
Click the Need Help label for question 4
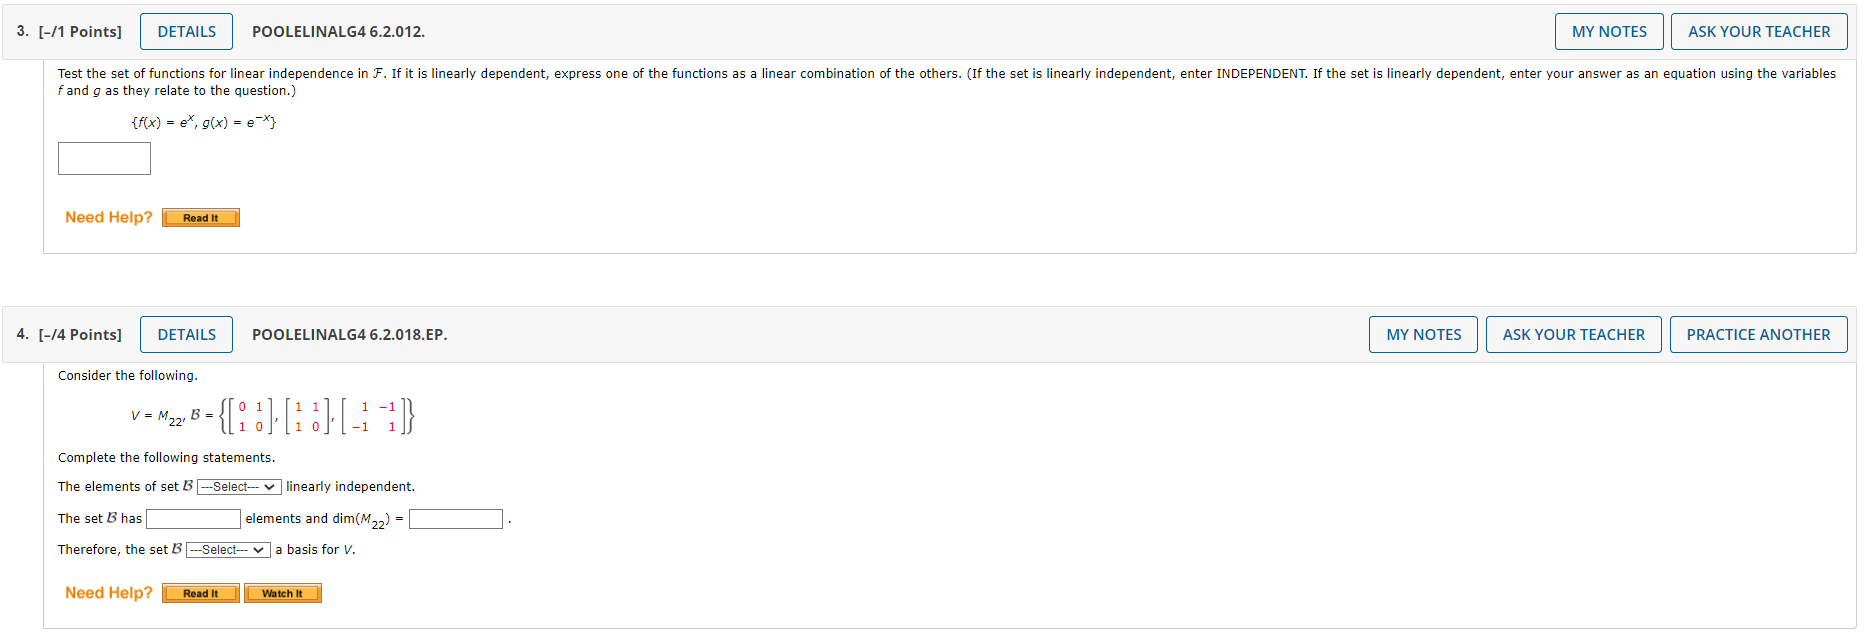point(108,592)
